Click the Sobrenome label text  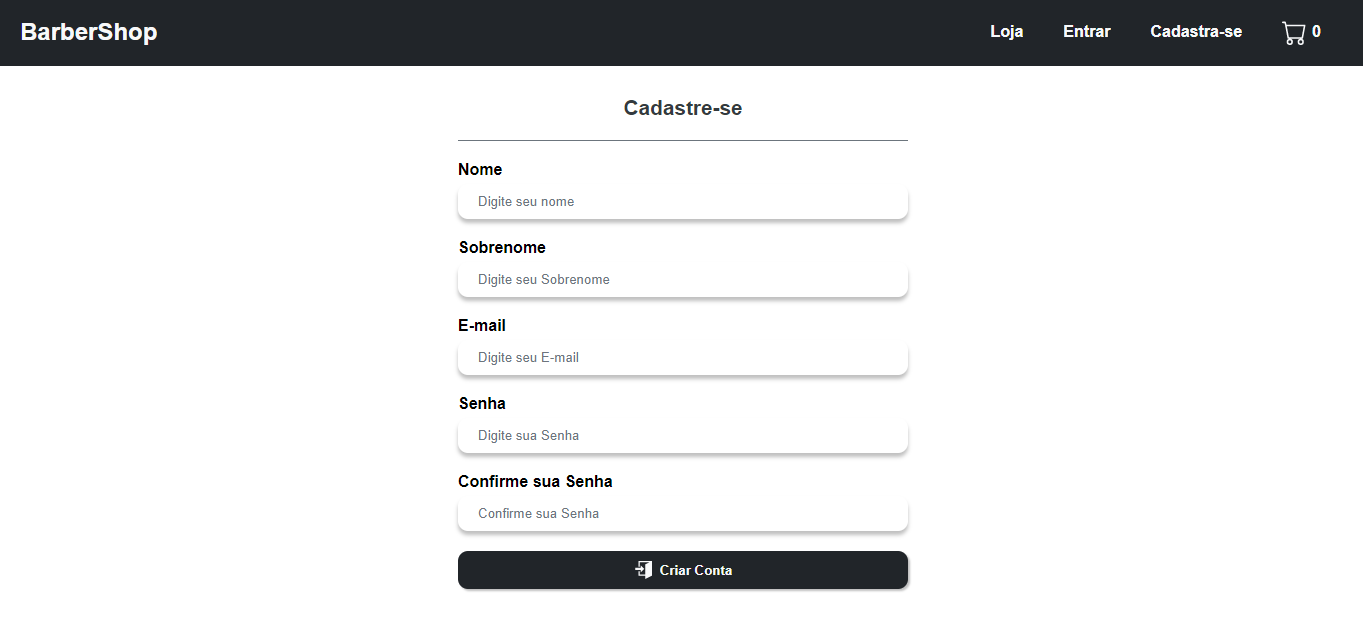tap(502, 247)
